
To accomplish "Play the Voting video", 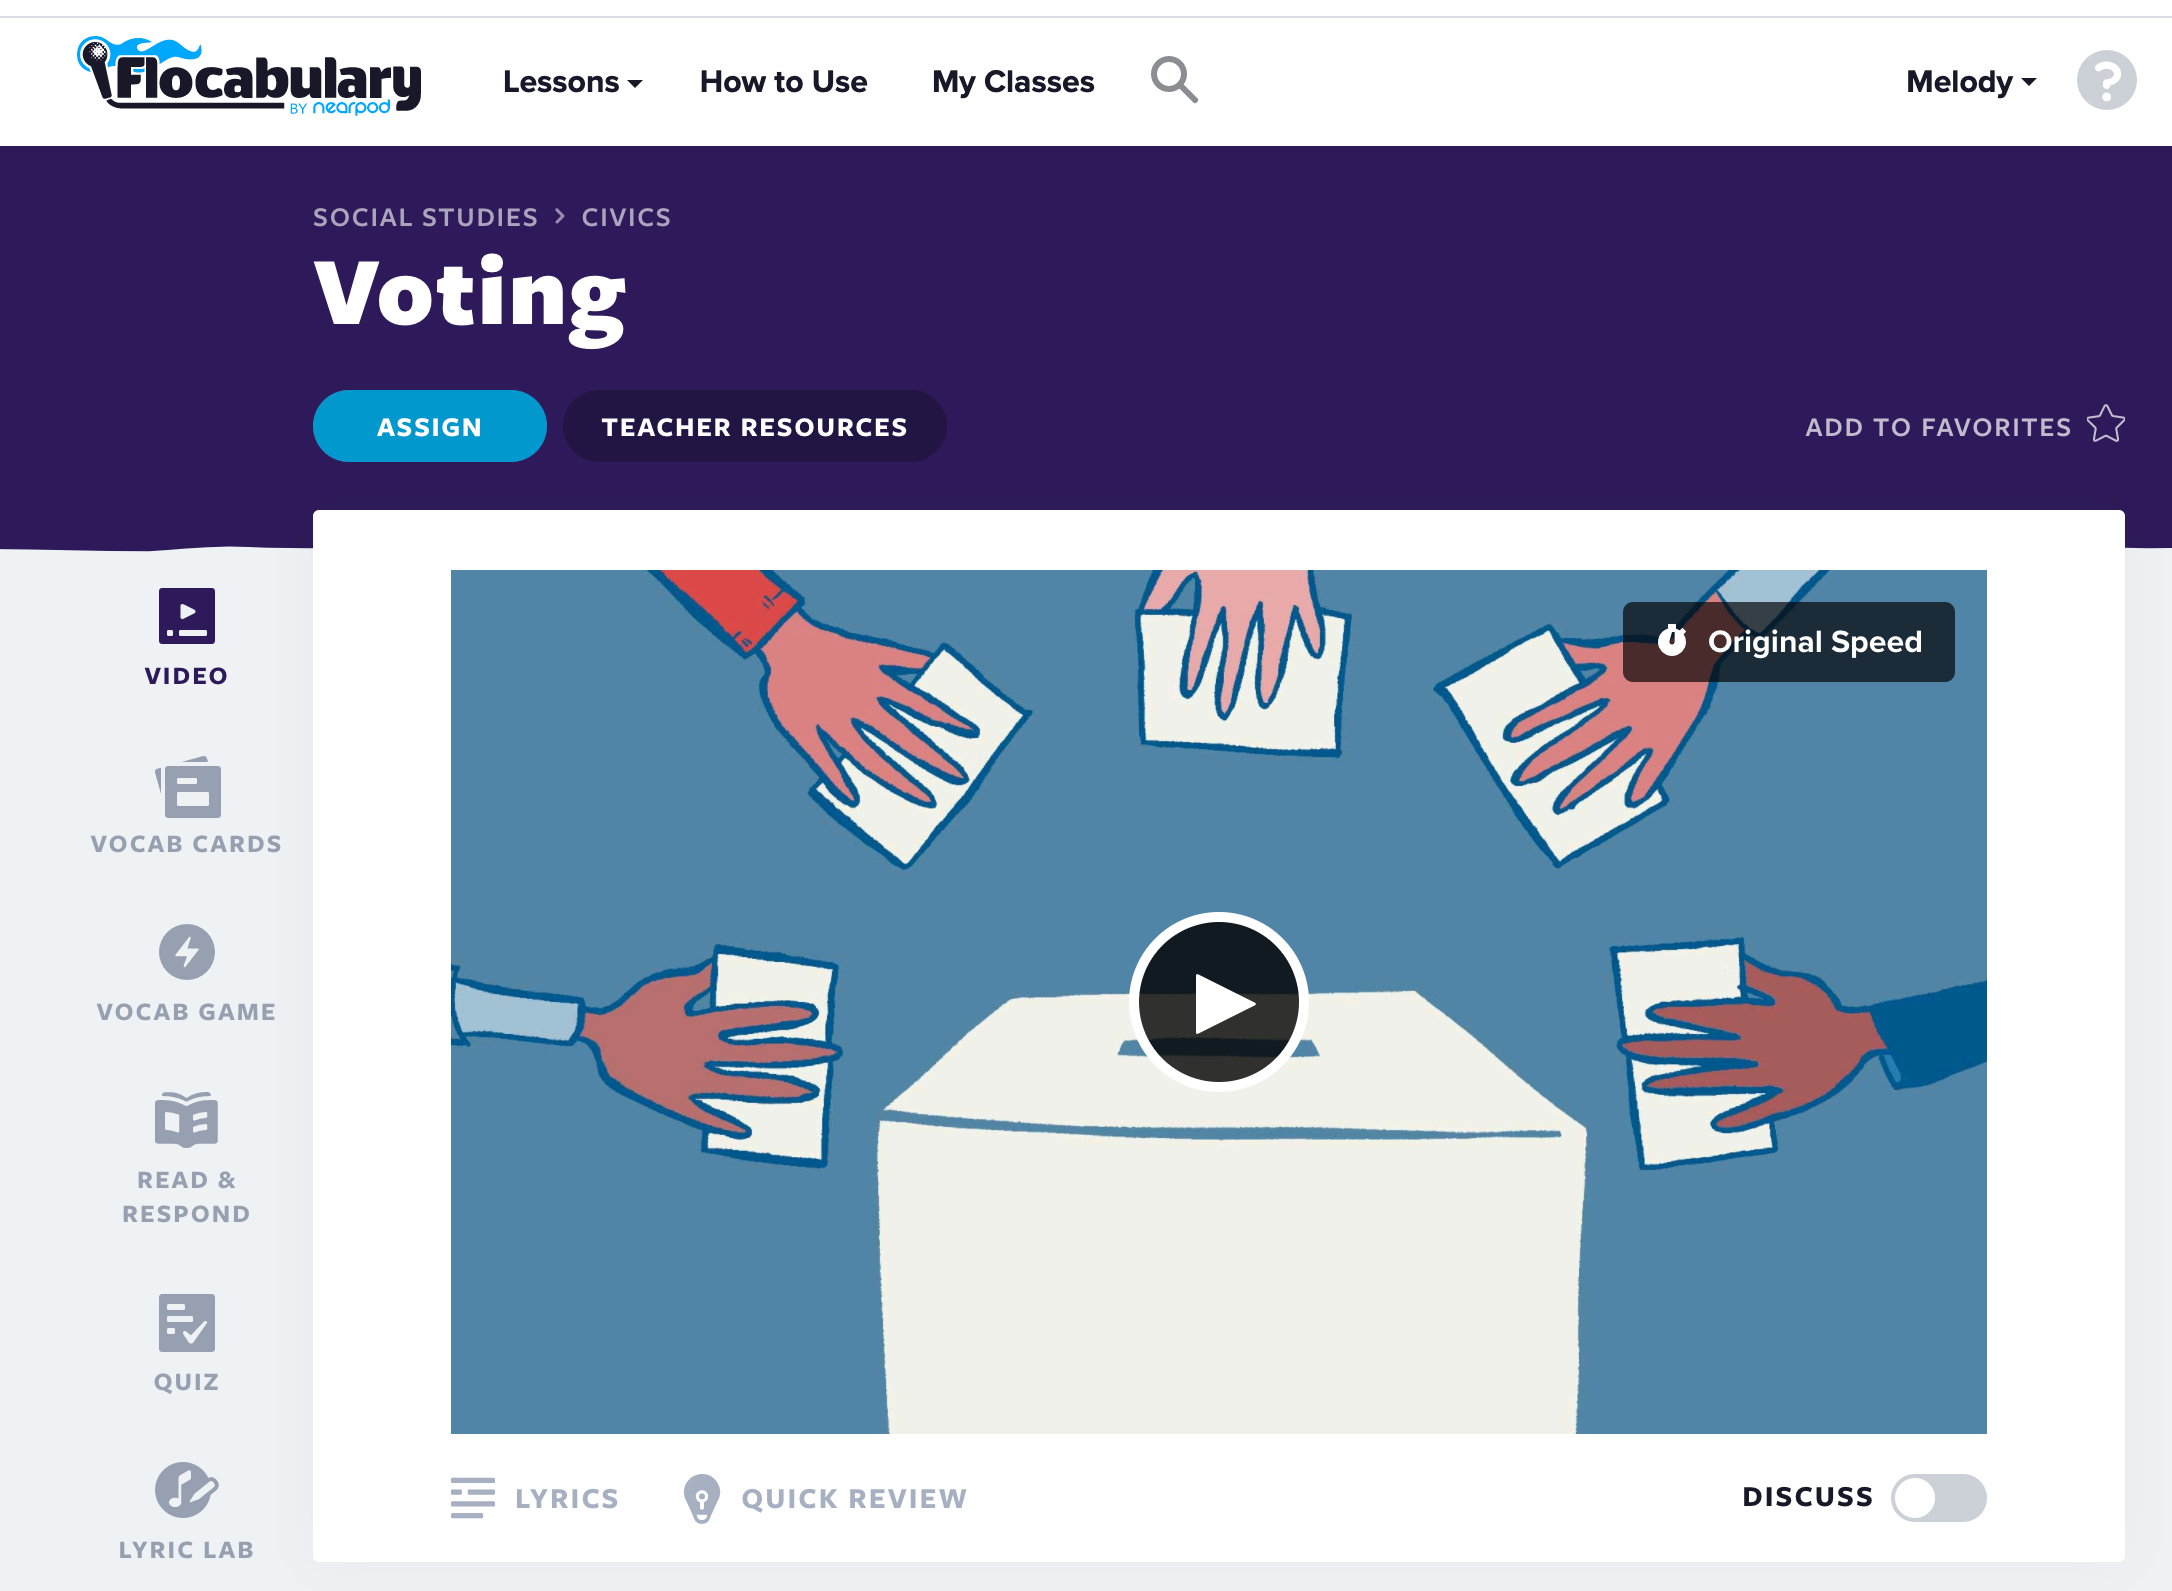I will 1218,1001.
